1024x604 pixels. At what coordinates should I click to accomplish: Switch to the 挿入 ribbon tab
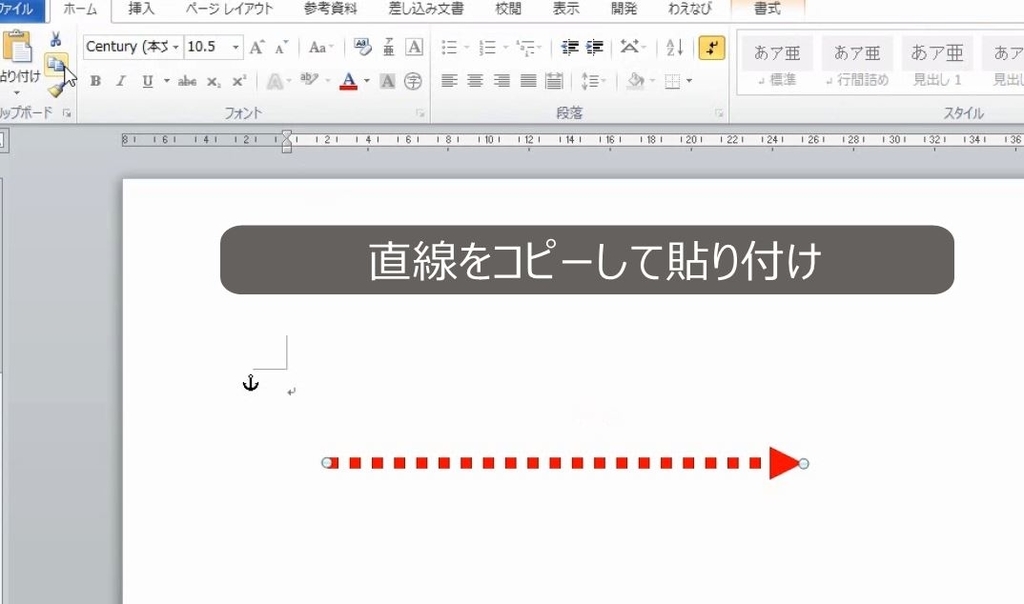140,9
